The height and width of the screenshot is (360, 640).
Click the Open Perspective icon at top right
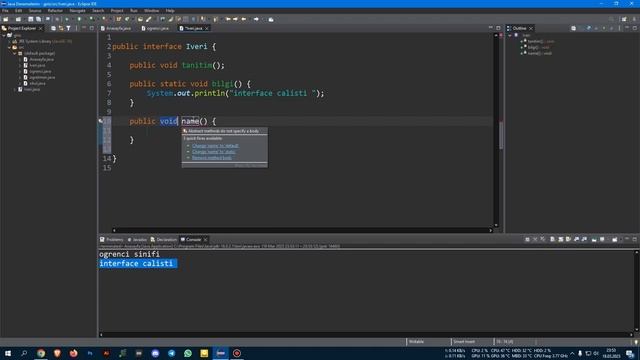tap(624, 19)
